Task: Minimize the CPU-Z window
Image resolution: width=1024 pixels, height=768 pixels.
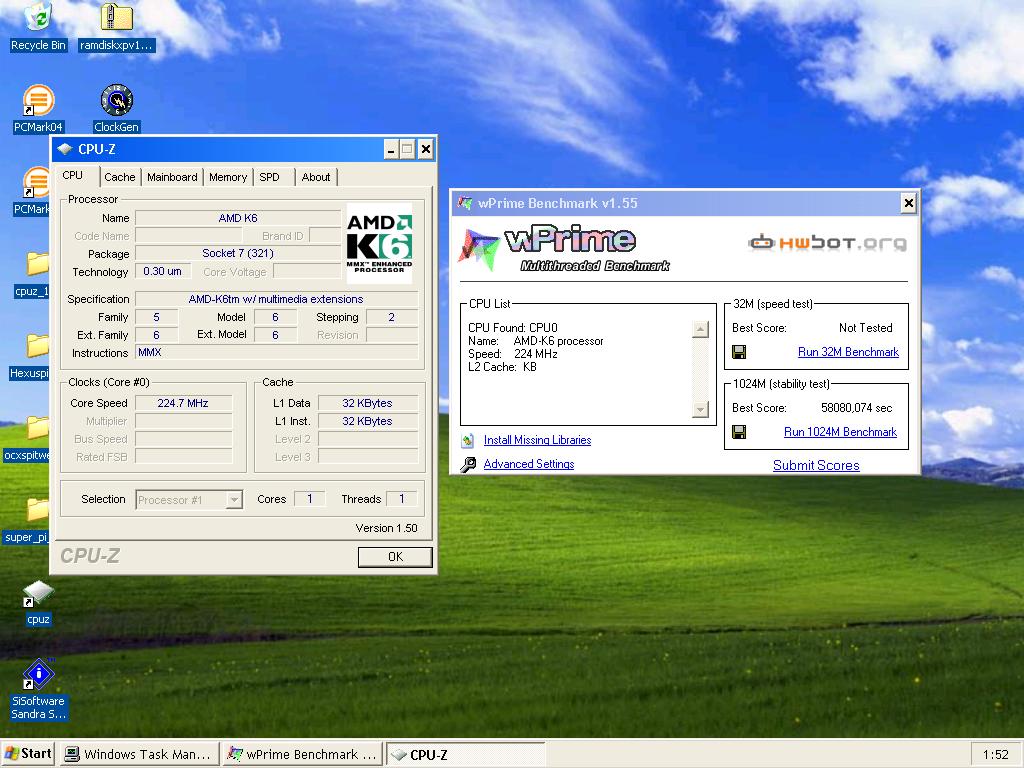Action: point(391,150)
